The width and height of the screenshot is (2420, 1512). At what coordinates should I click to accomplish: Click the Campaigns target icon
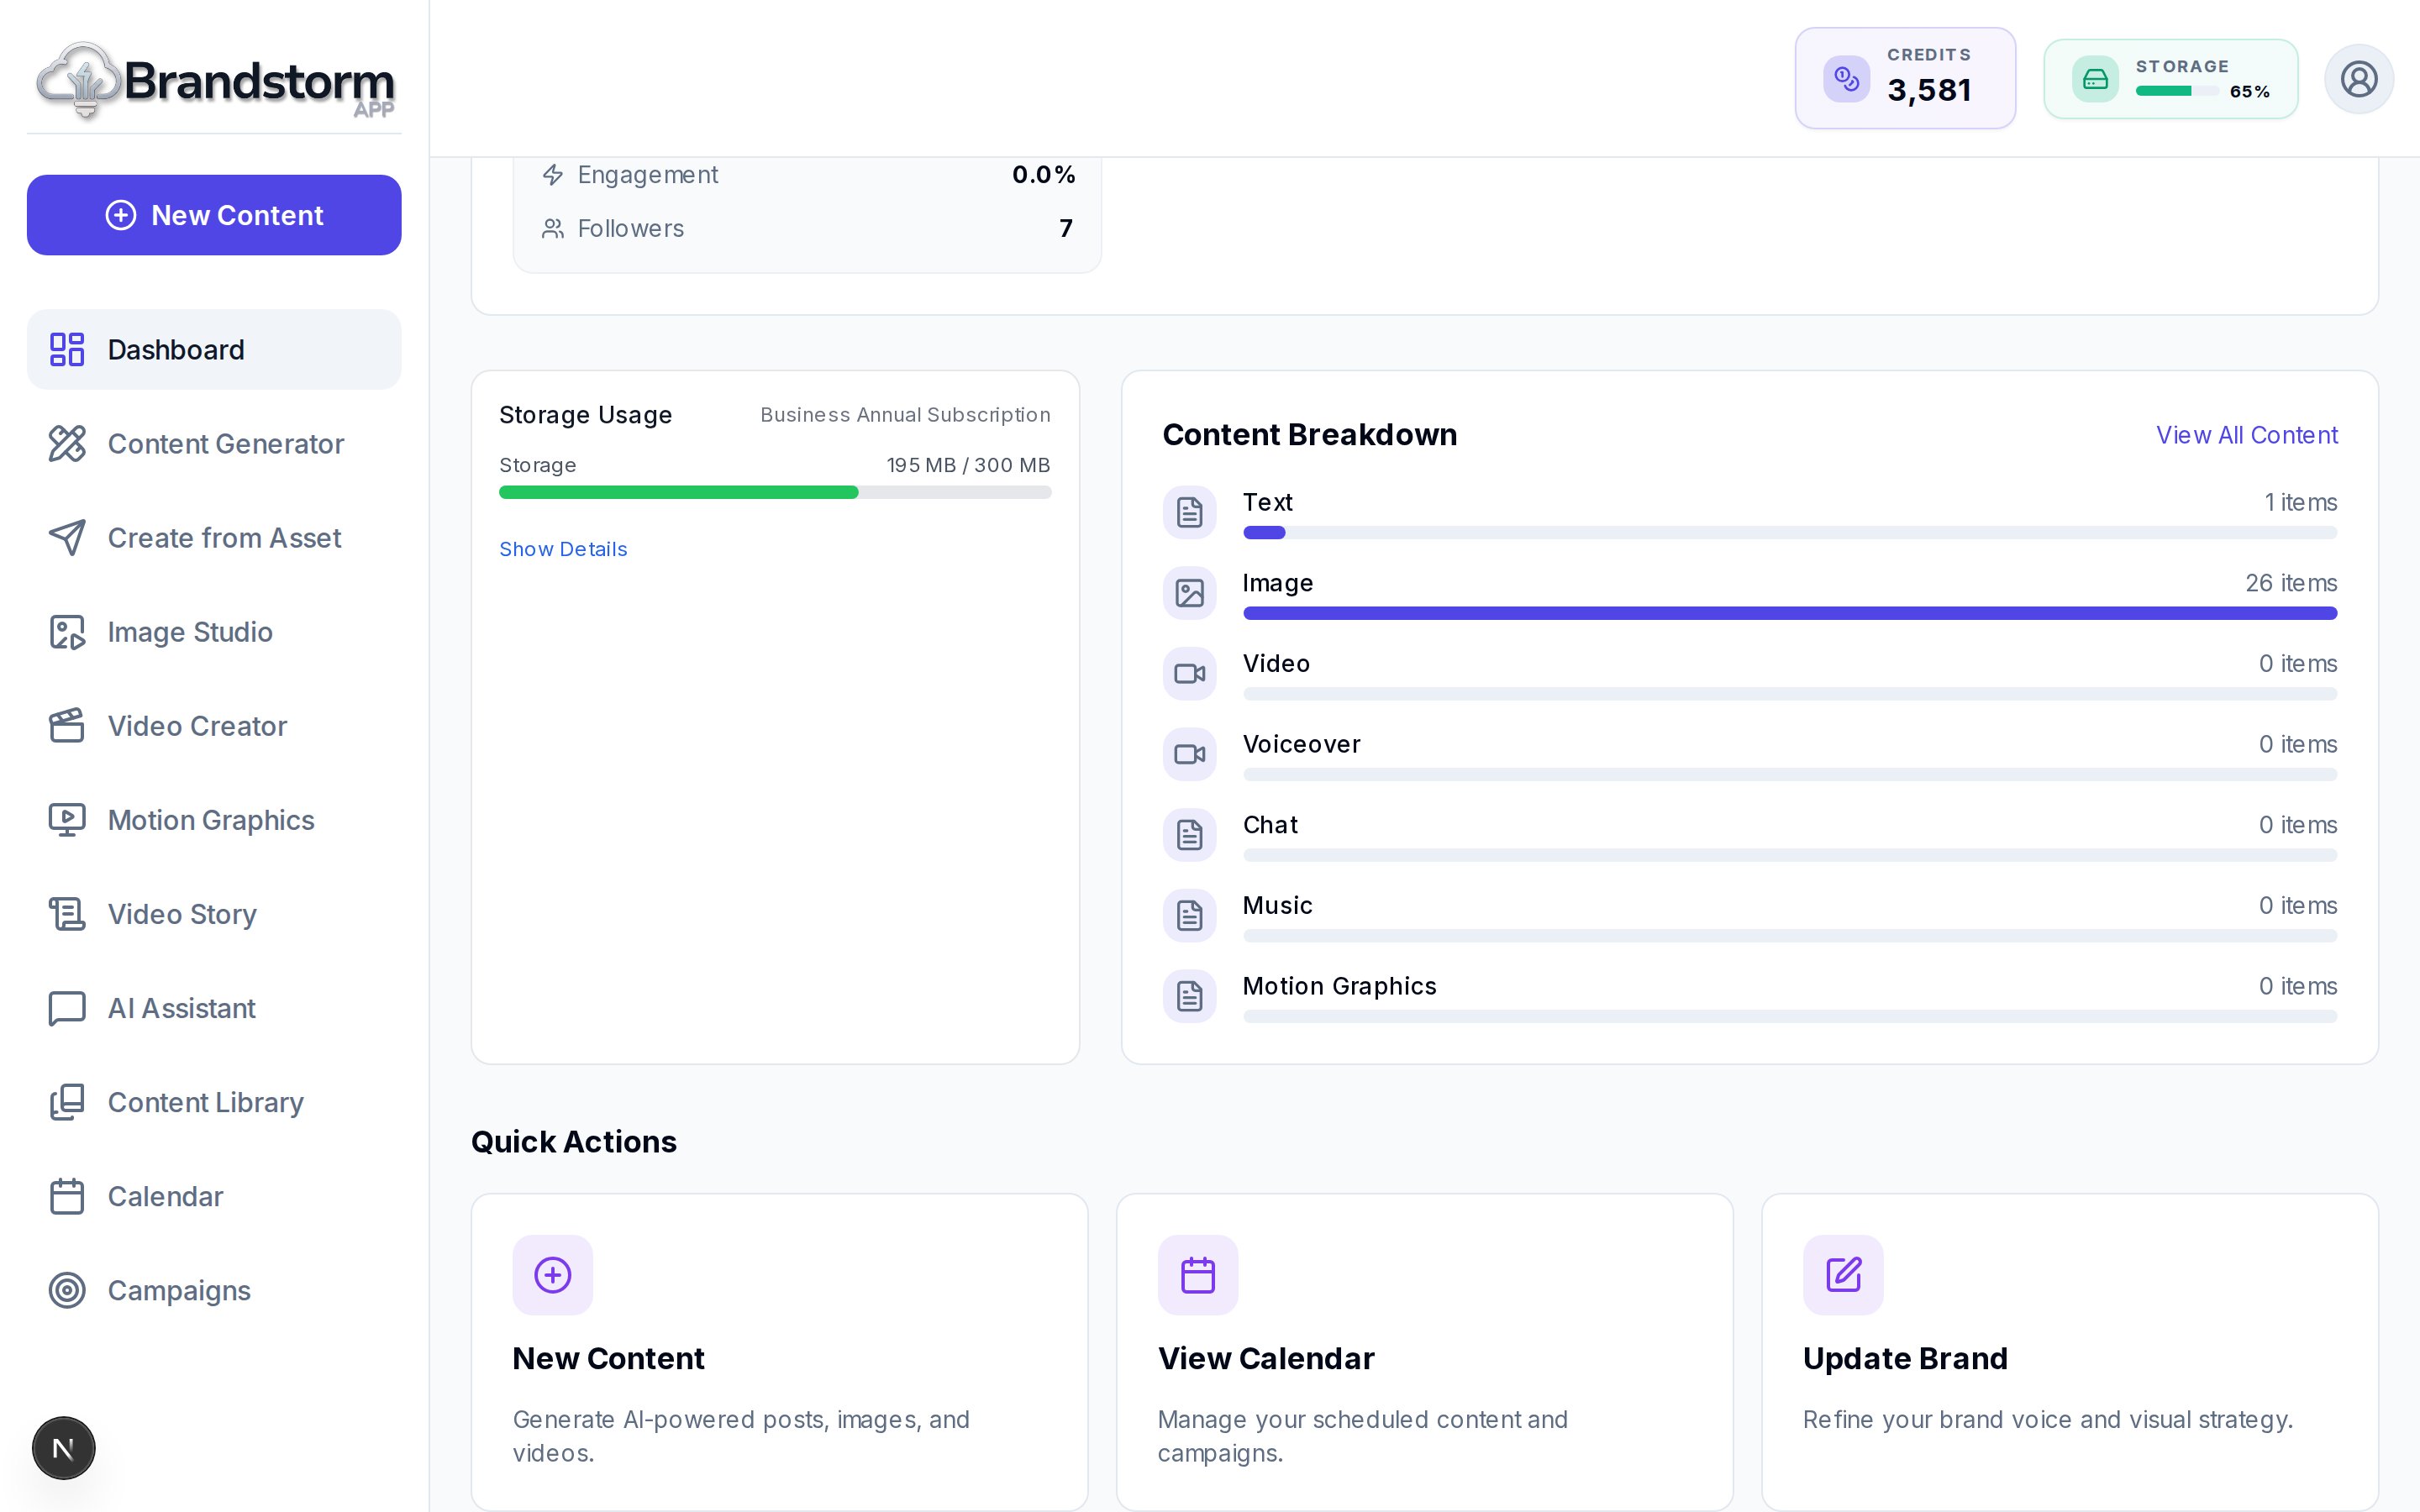click(67, 1290)
